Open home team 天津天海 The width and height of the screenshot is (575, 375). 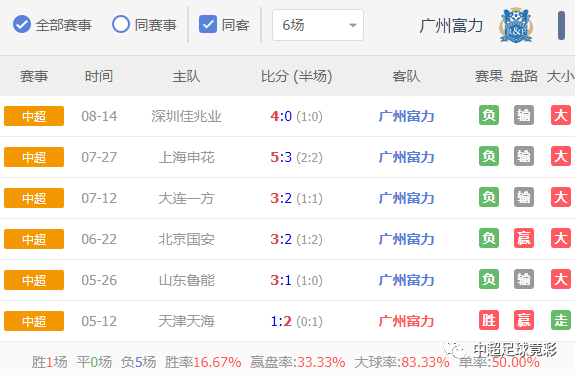pos(186,321)
